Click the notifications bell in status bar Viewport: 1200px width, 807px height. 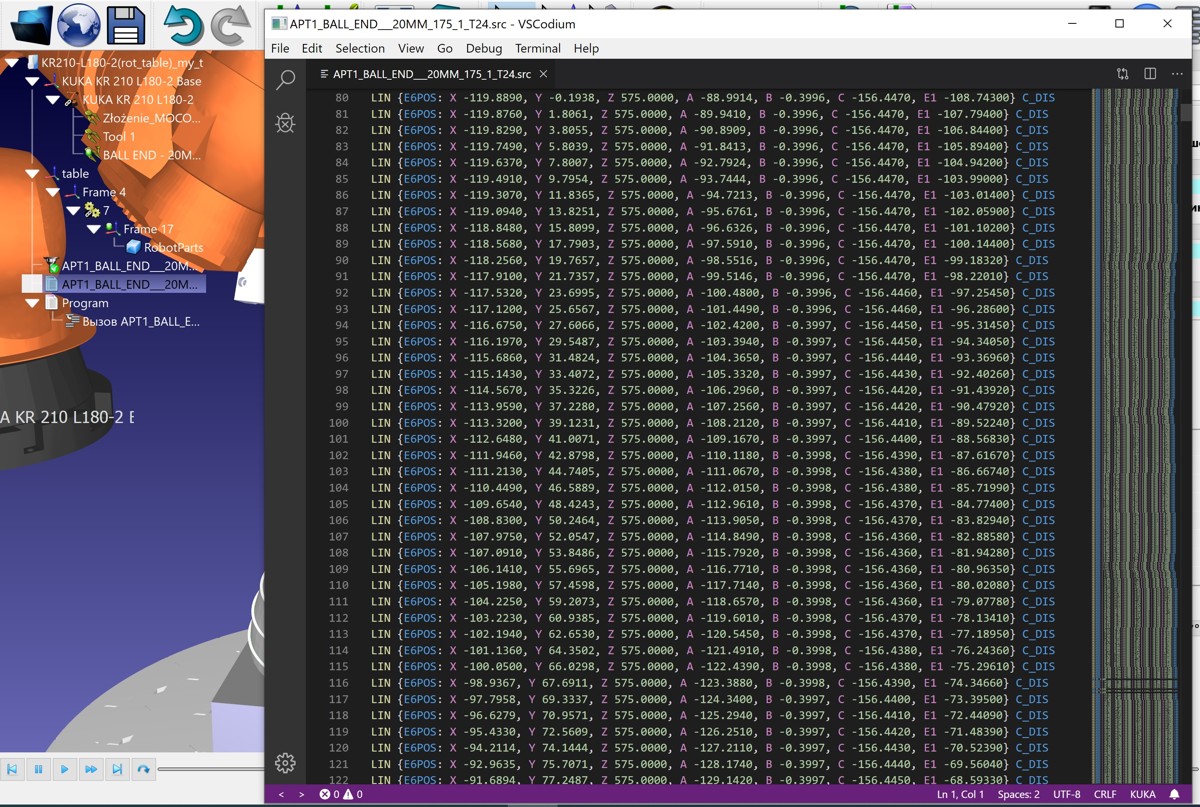(x=1175, y=794)
